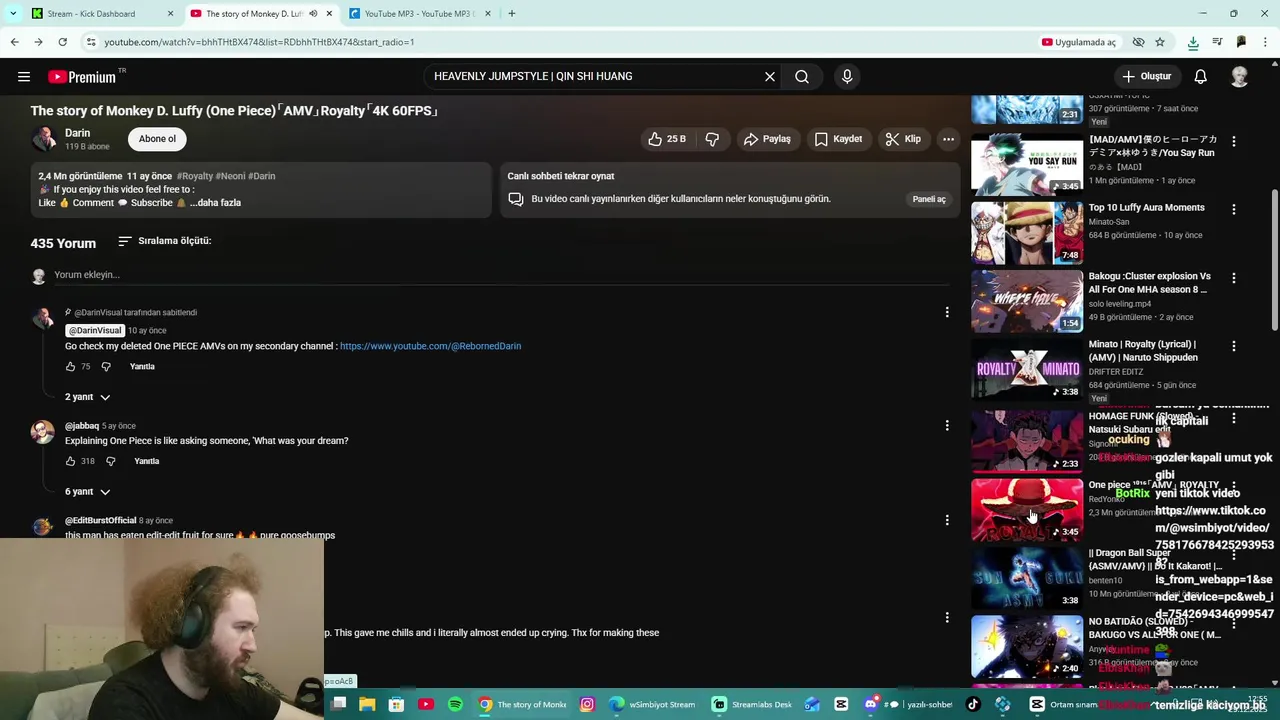
Task: Expand 2 yanıt replies
Action: 88,397
